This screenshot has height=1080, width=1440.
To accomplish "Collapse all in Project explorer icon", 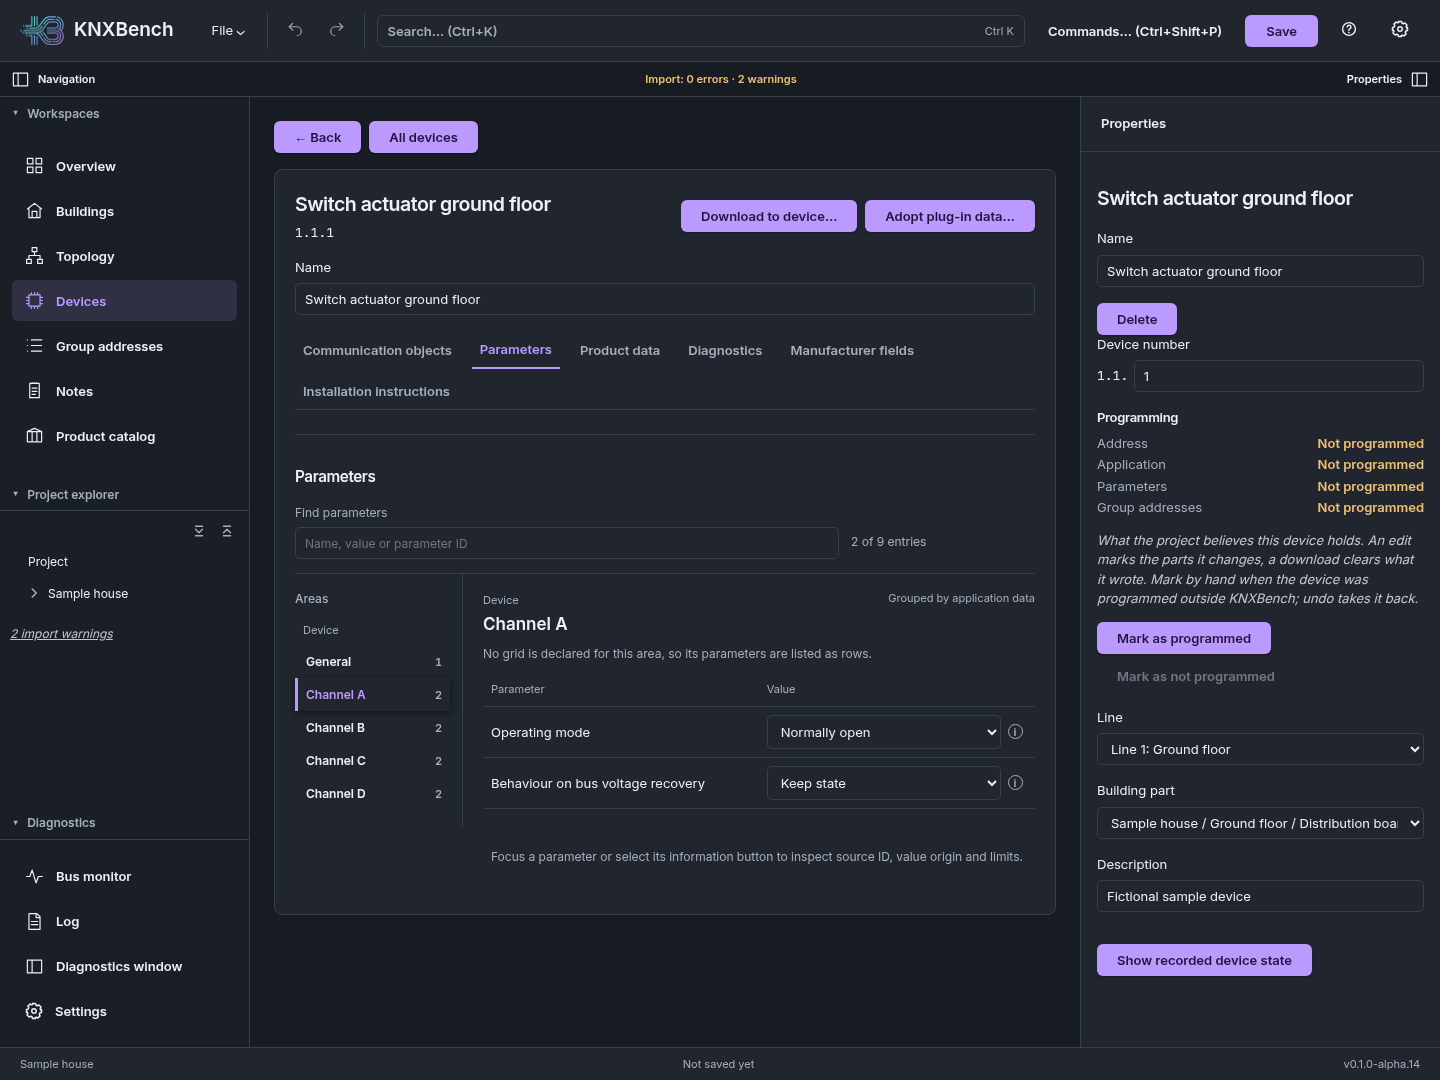I will point(227,531).
